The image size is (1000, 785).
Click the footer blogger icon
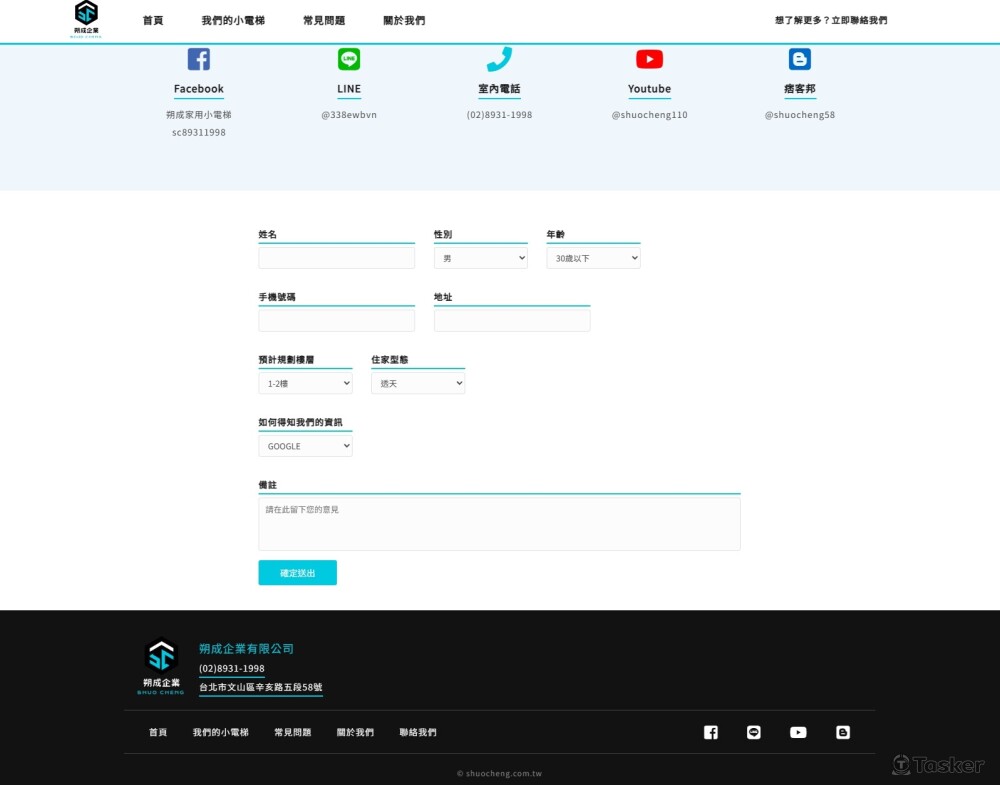point(843,732)
